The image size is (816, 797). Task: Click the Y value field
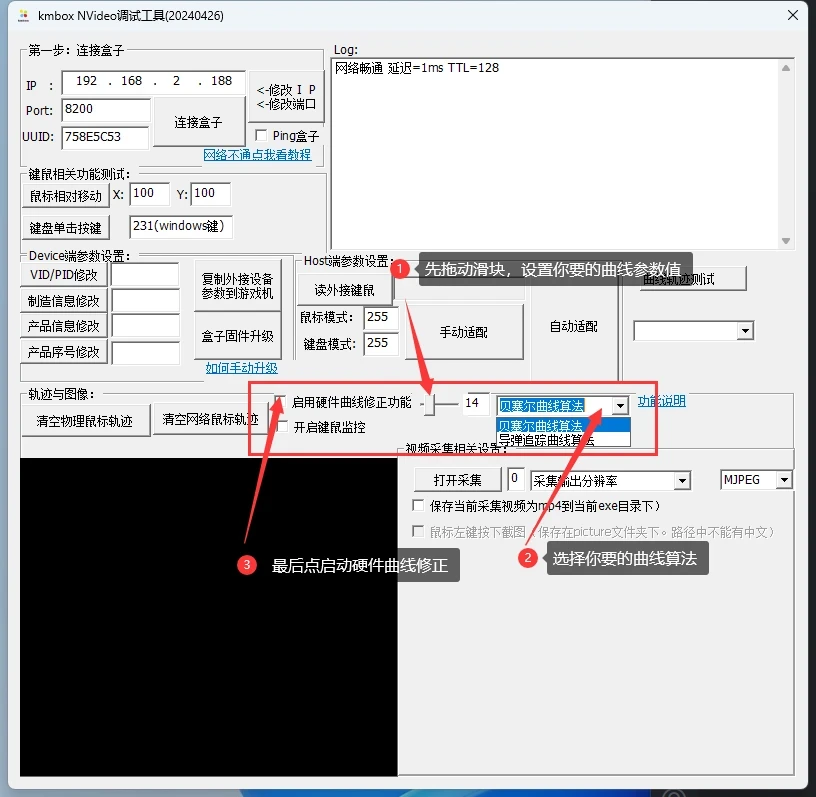(210, 194)
